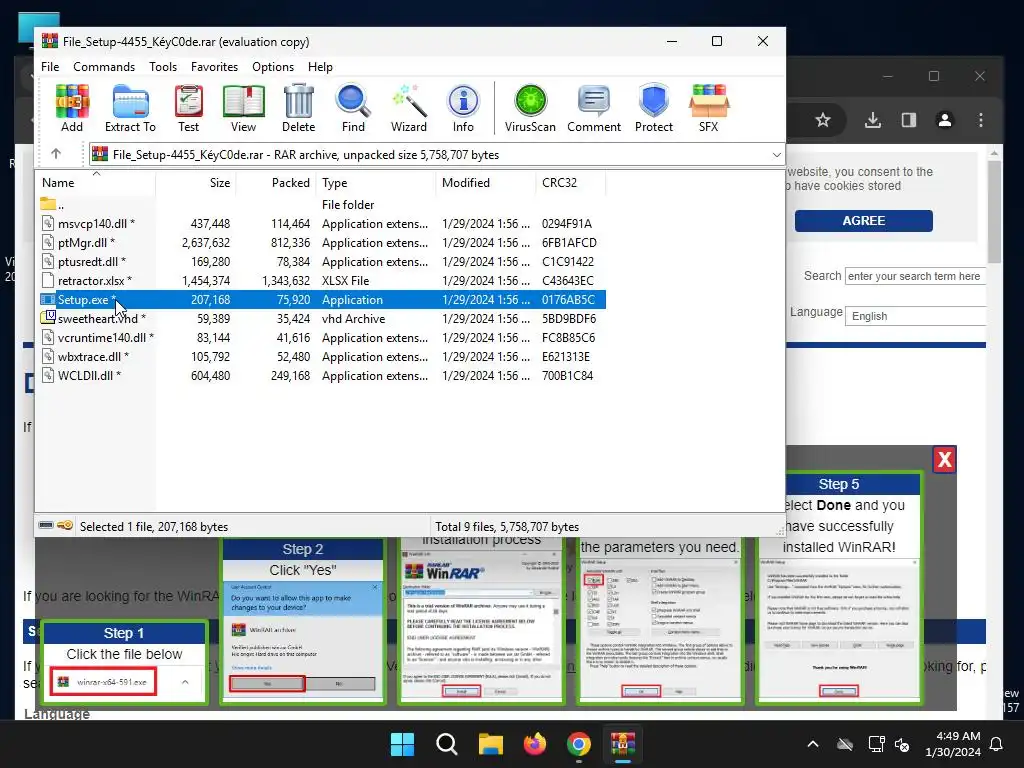Open Chrome three-dot menu
Image resolution: width=1024 pixels, height=768 pixels.
coord(980,120)
